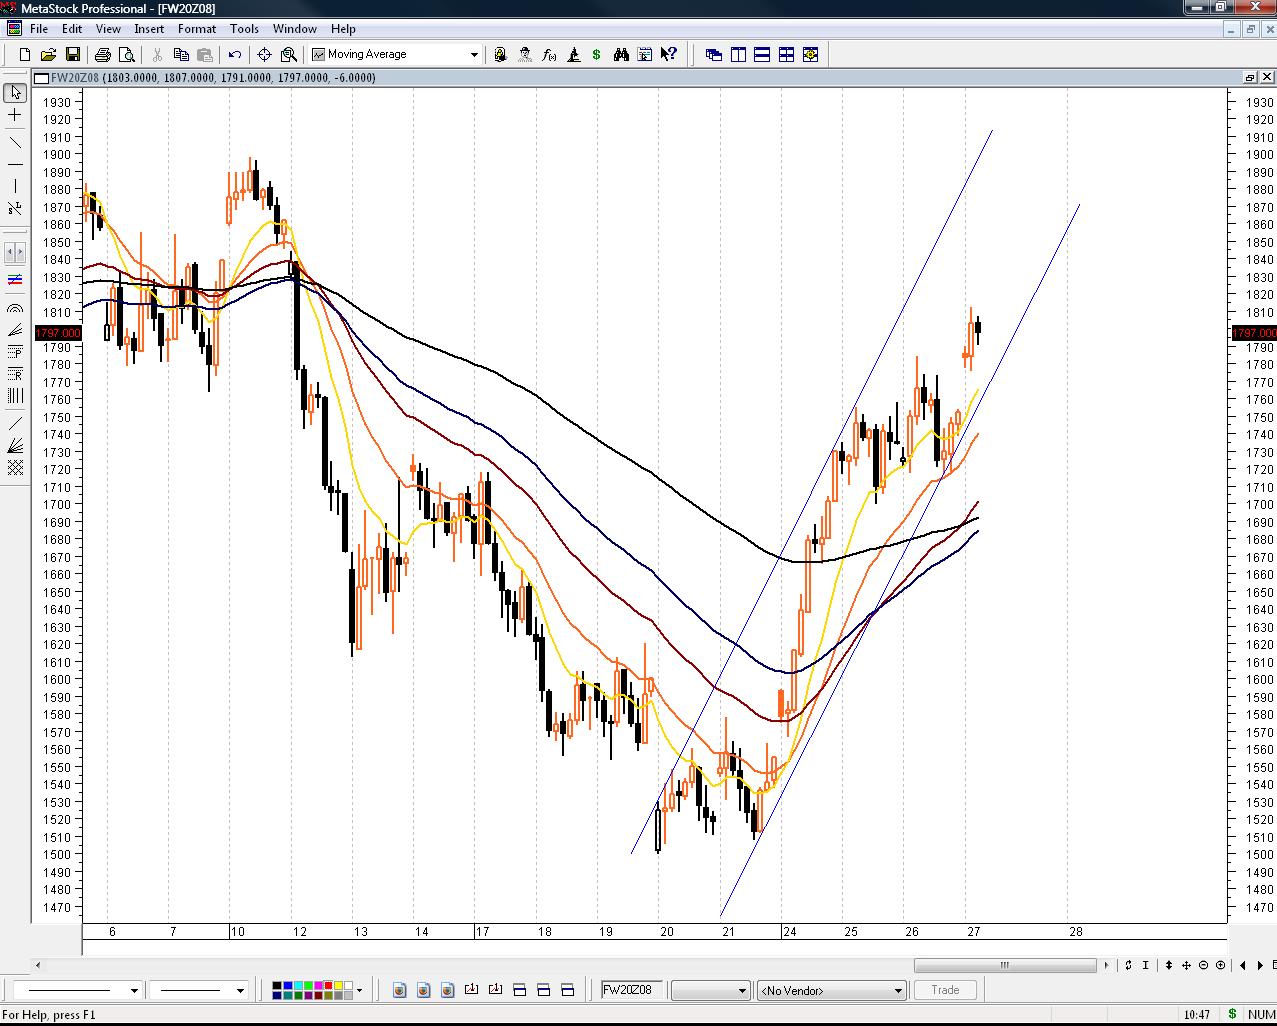Screen dimensions: 1277x1026
Task: Activate the crosshair data window icon
Action: [x=265, y=55]
